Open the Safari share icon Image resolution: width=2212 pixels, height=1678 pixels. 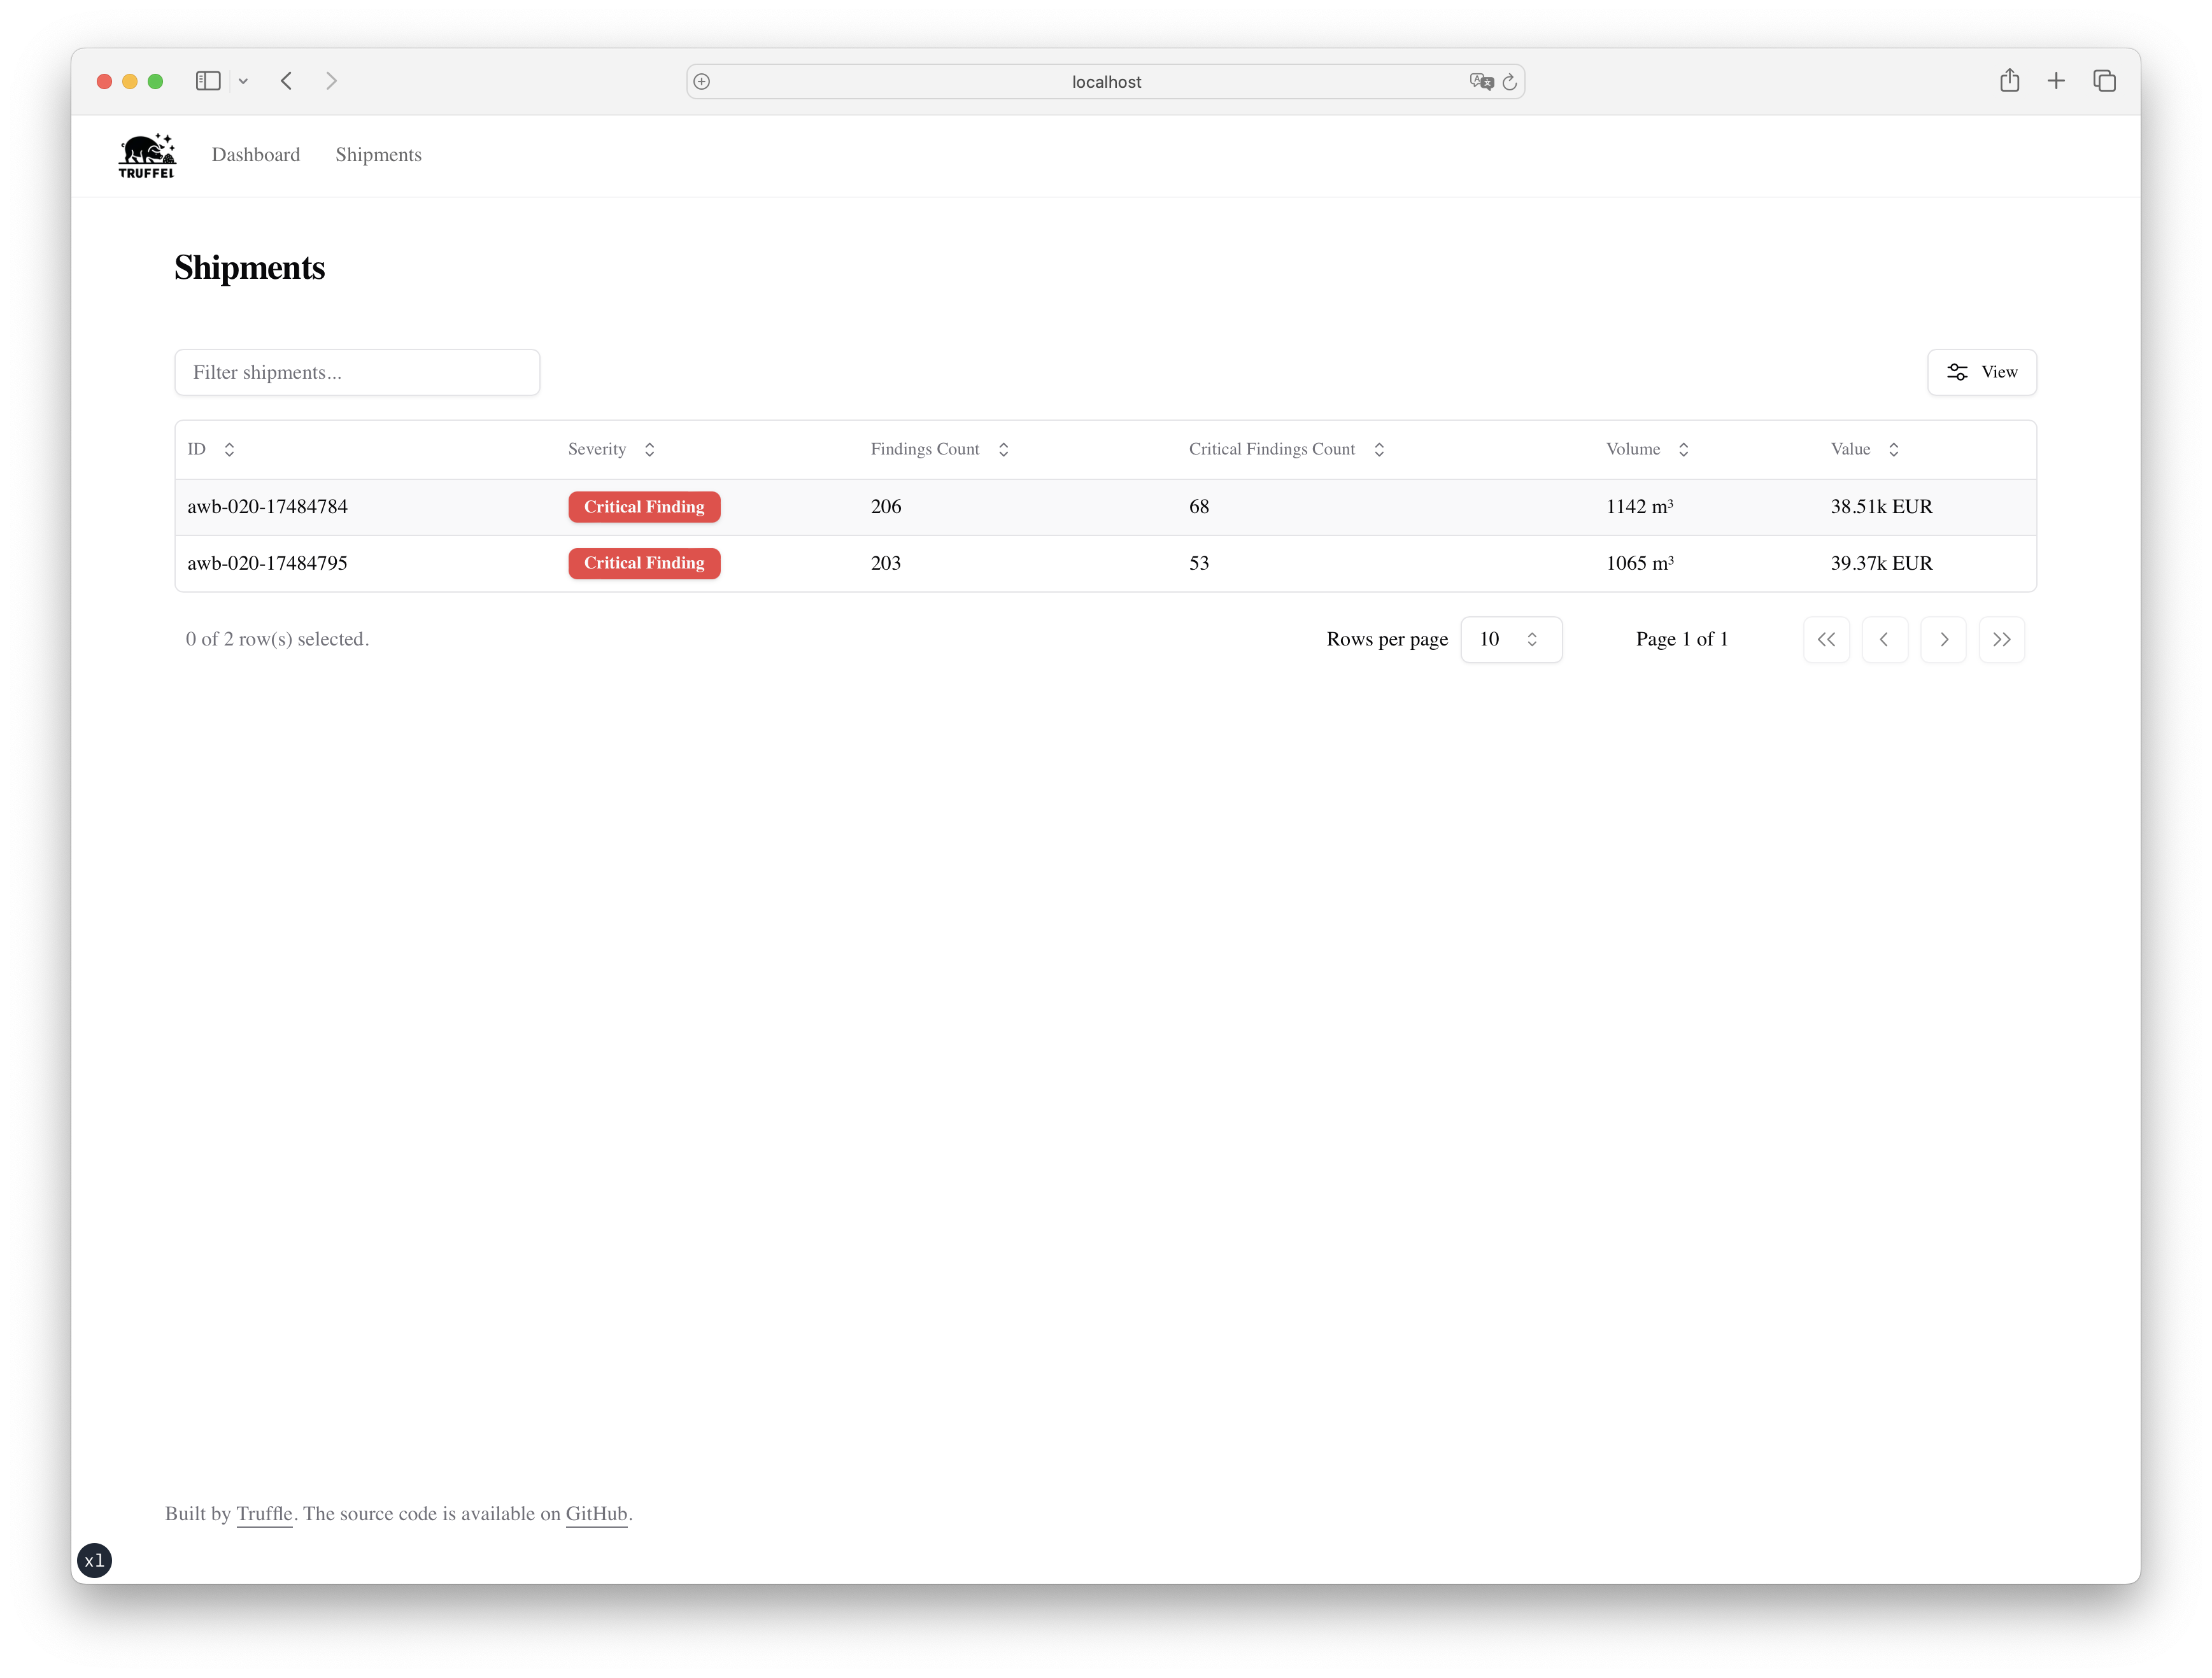[2009, 81]
